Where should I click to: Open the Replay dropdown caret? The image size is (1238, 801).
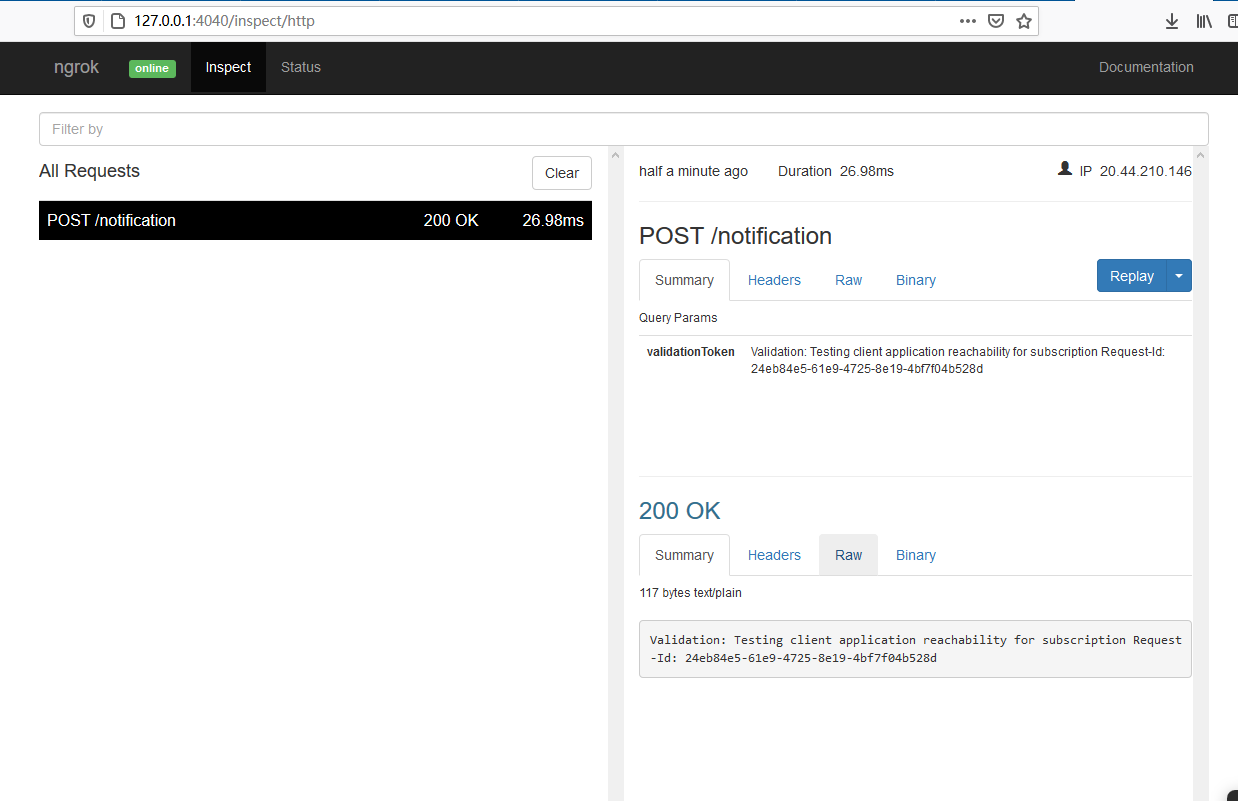click(1179, 276)
